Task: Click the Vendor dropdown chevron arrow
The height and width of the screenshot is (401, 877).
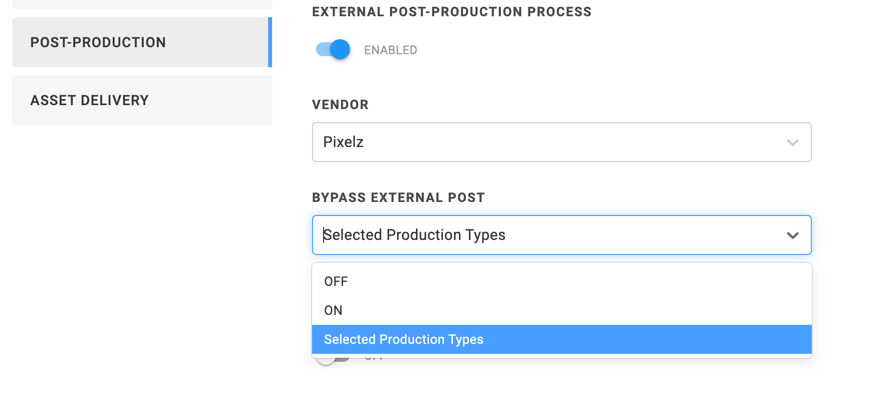Action: 792,143
